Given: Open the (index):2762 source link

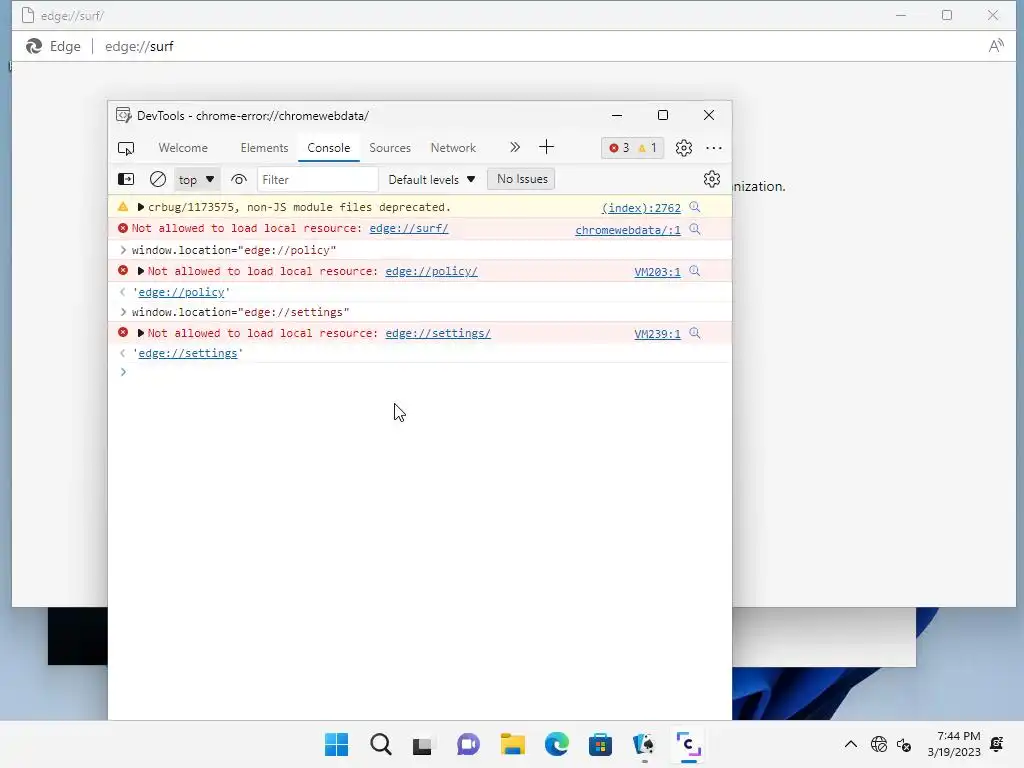Looking at the screenshot, I should pyautogui.click(x=641, y=208).
